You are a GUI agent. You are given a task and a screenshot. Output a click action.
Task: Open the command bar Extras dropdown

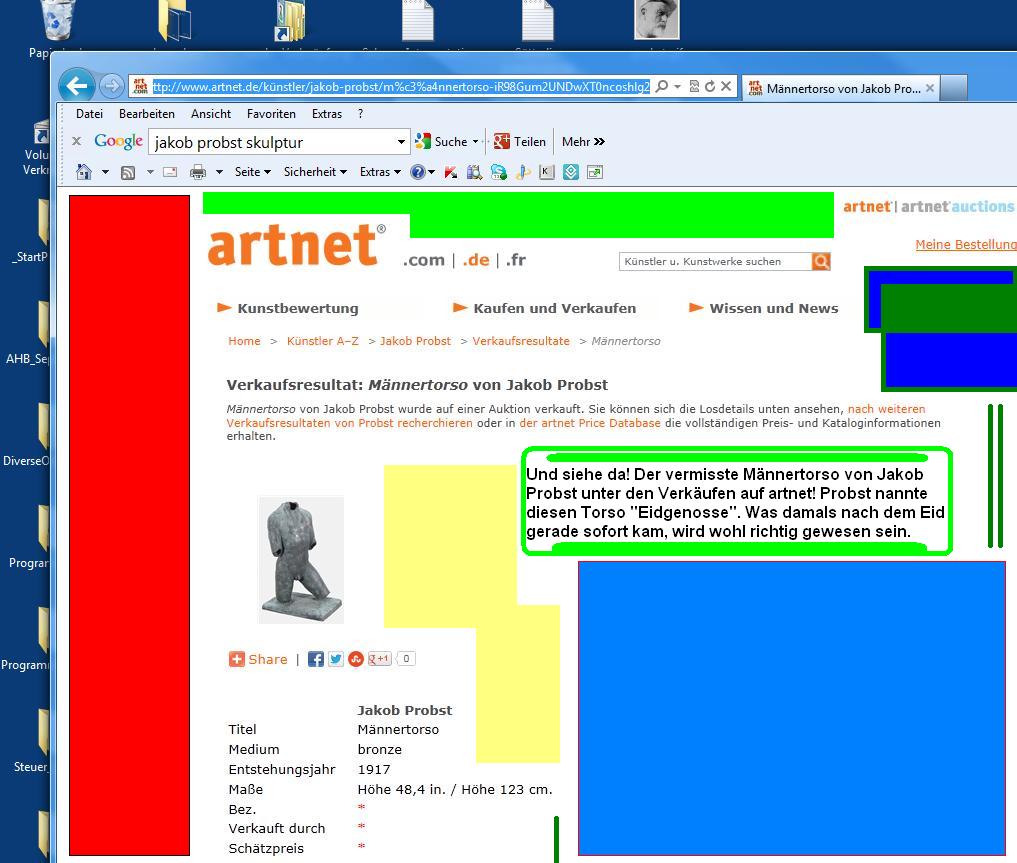coord(380,172)
